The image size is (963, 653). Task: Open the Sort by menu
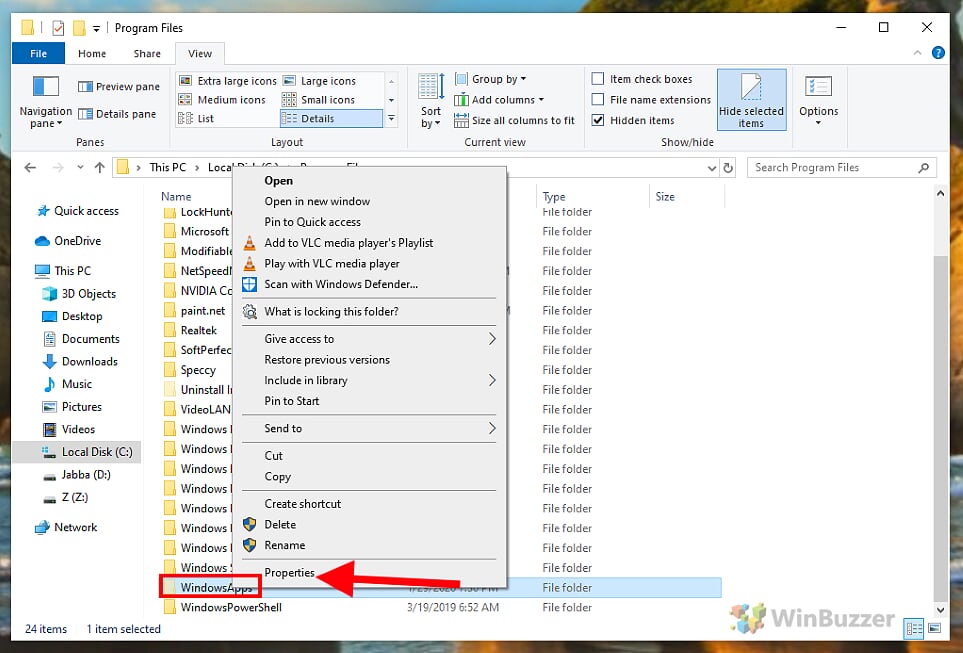click(431, 101)
